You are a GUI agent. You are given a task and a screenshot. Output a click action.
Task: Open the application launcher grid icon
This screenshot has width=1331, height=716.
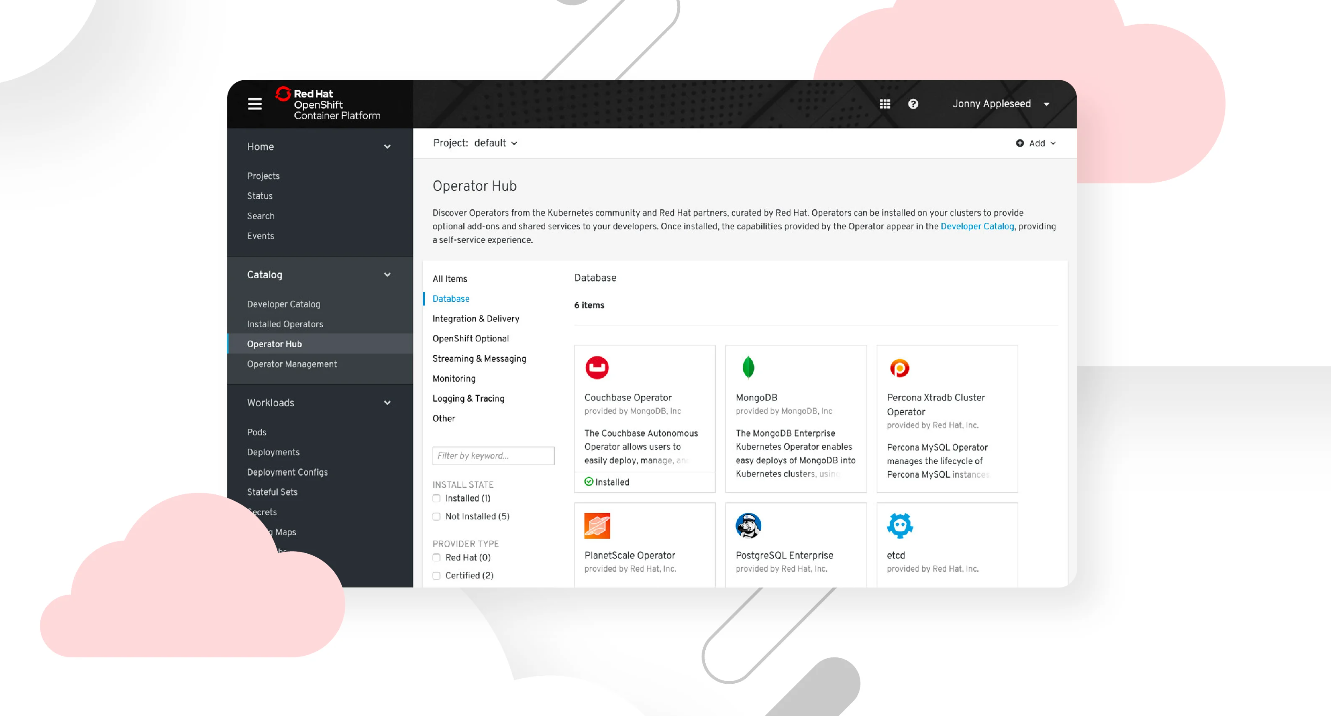[884, 103]
